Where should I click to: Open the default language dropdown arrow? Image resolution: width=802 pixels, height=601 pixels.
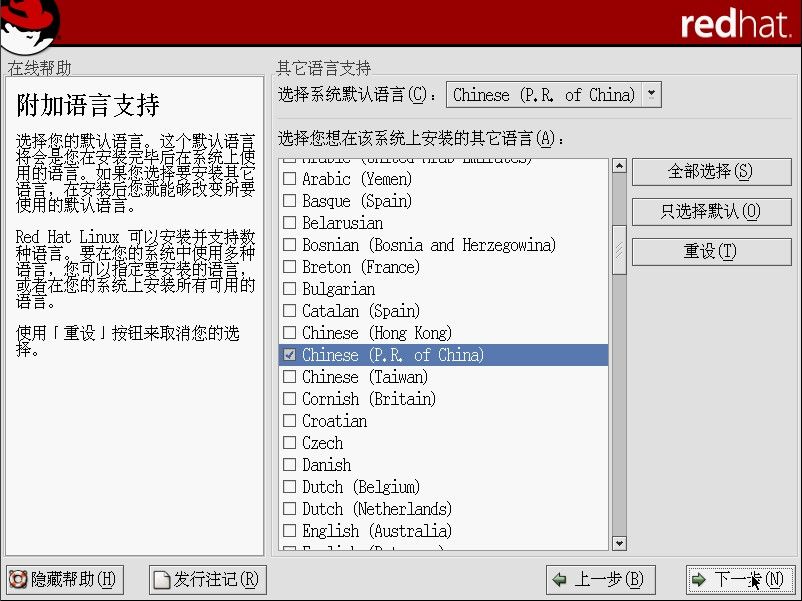[x=651, y=95]
